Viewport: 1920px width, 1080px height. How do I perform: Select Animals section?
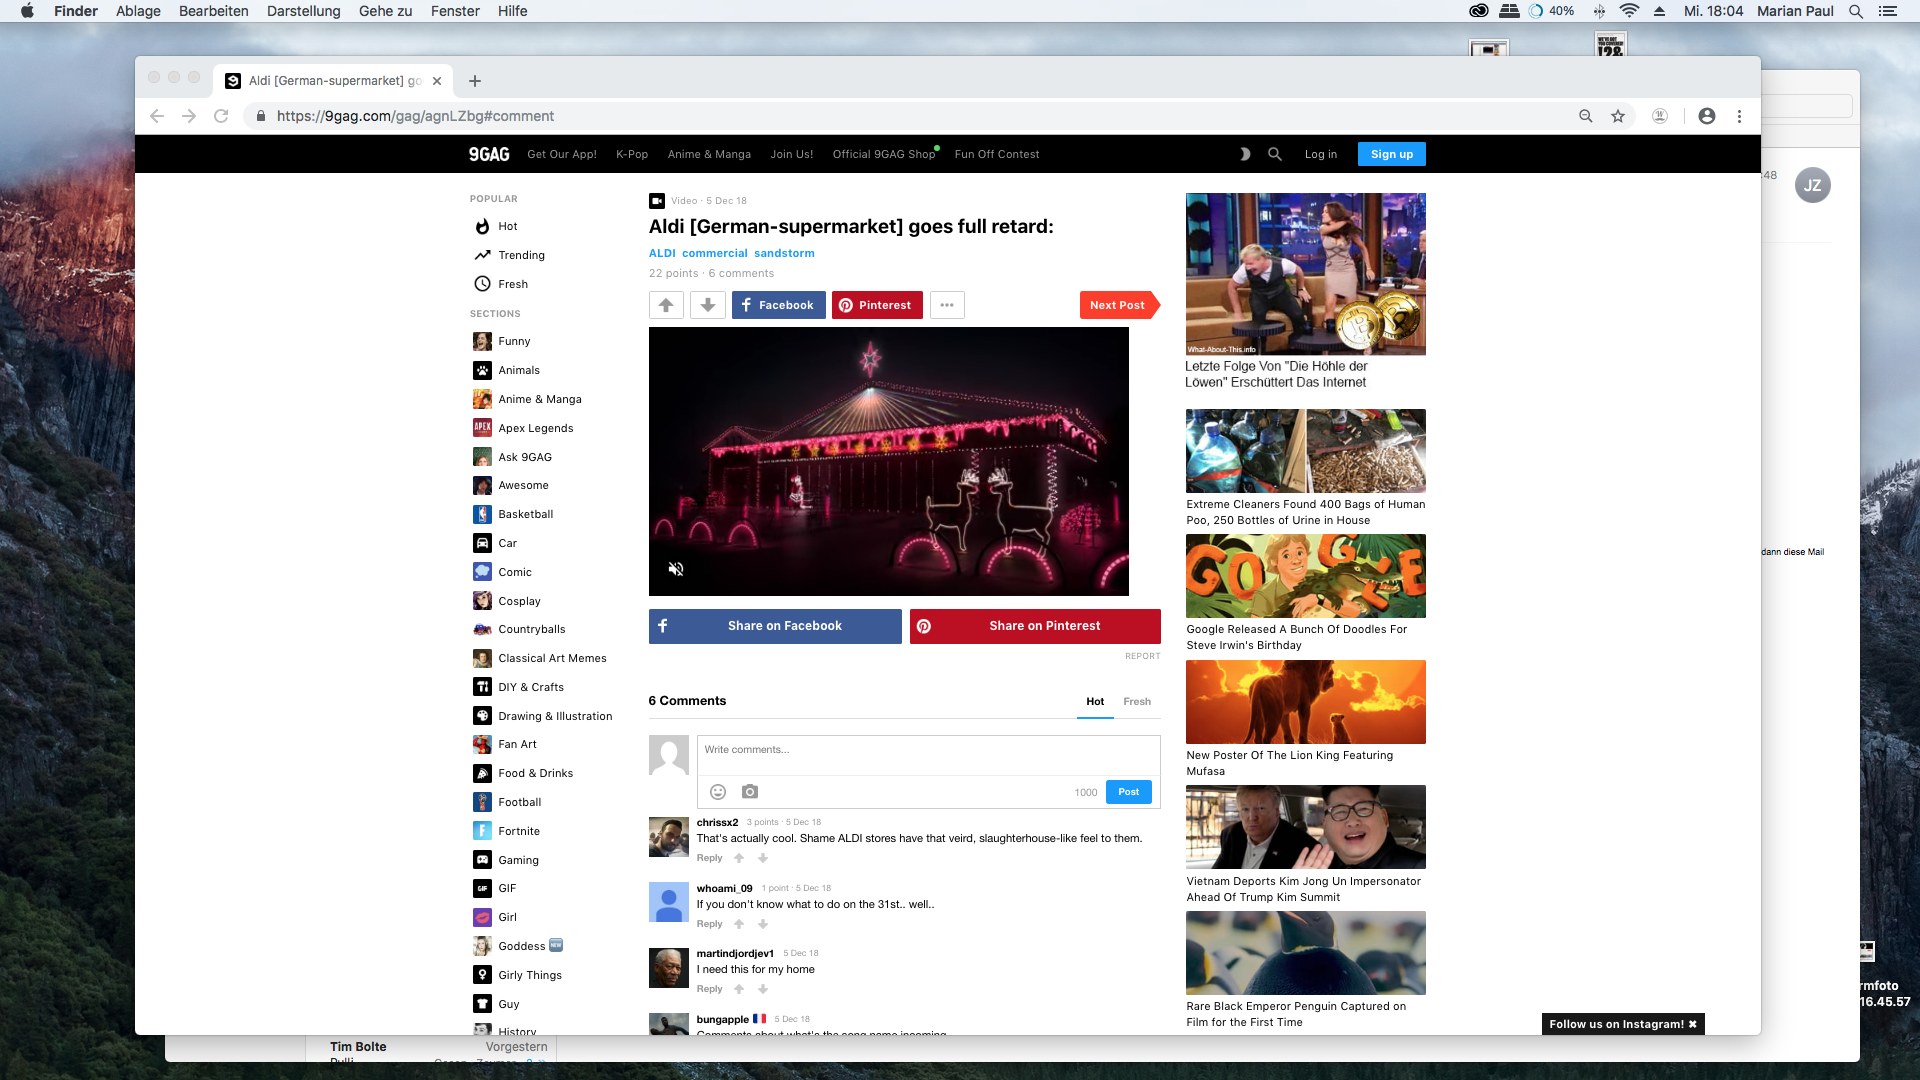coord(519,370)
